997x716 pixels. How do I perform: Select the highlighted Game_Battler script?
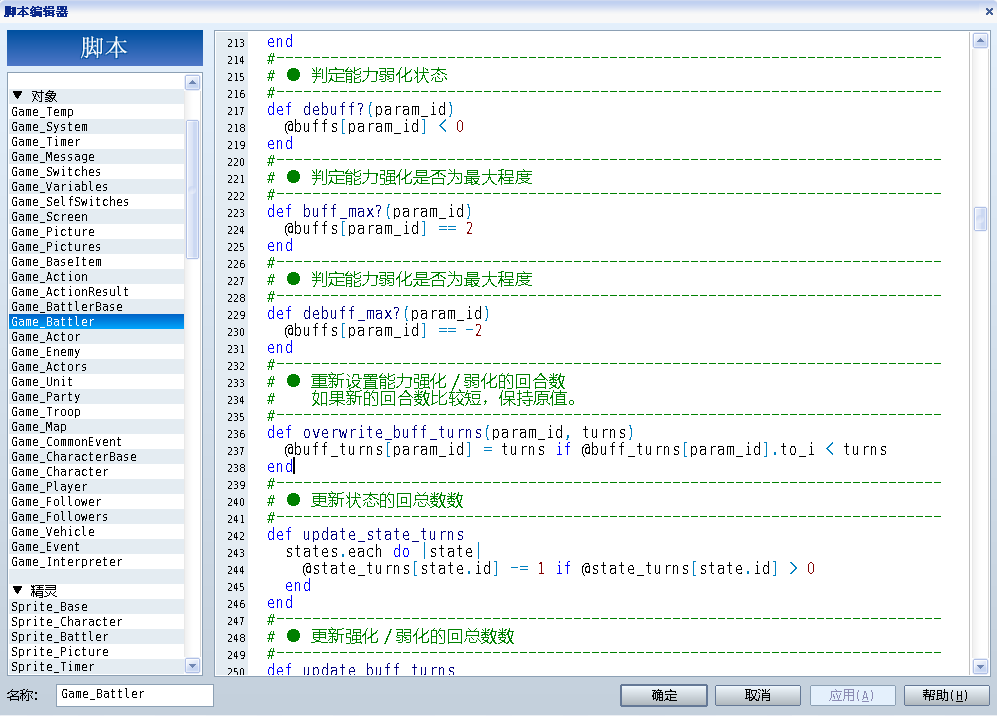coord(97,322)
